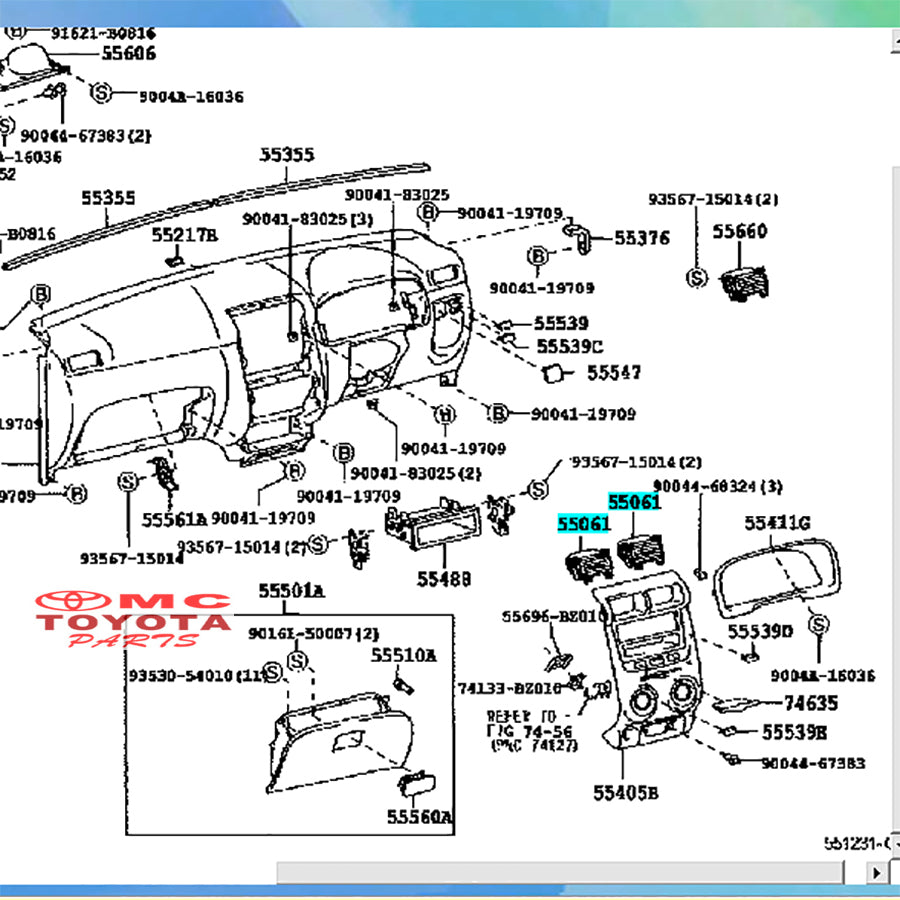Click the 74635 part label

pyautogui.click(x=811, y=703)
